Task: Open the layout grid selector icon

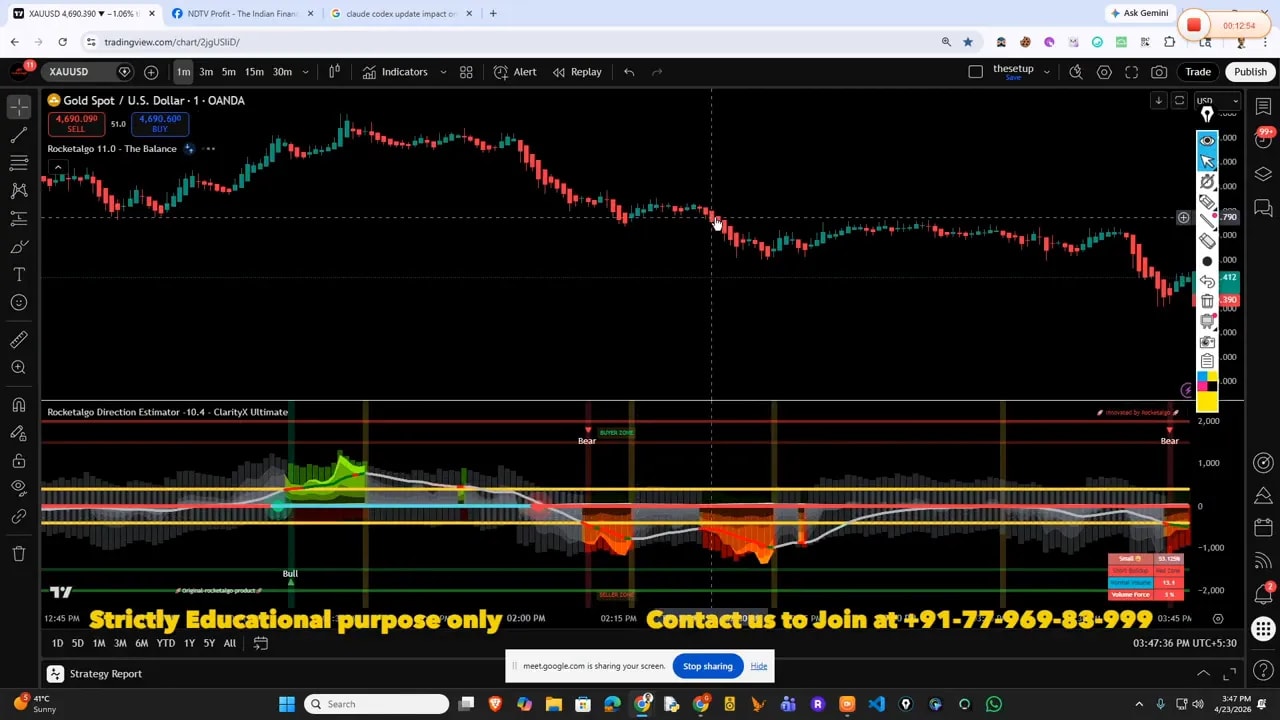Action: tap(466, 72)
